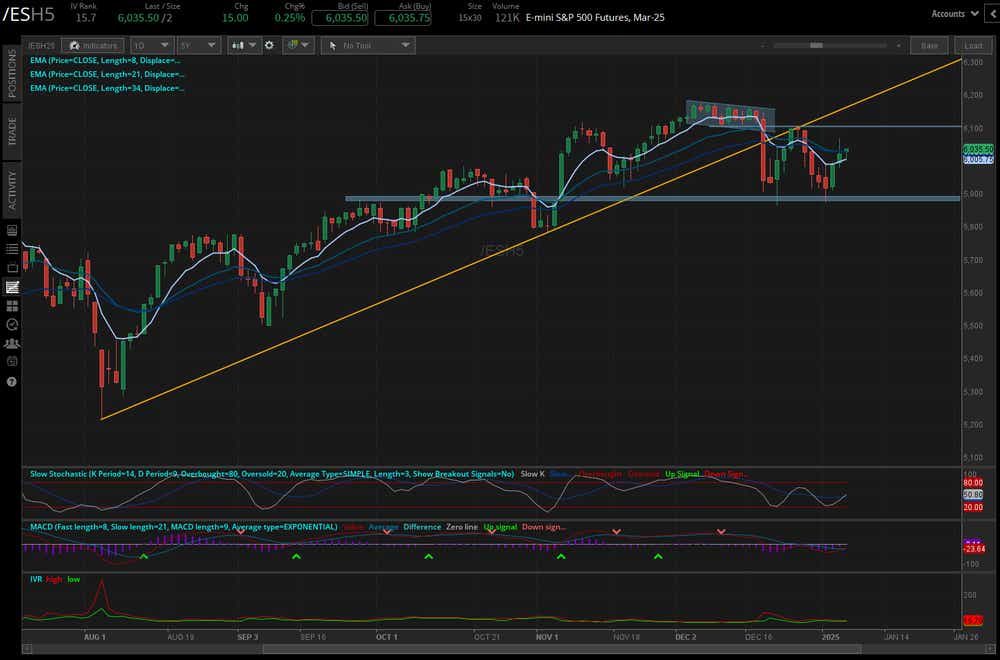The width and height of the screenshot is (1000, 660).
Task: Open the Indicators editor
Action: tap(93, 45)
